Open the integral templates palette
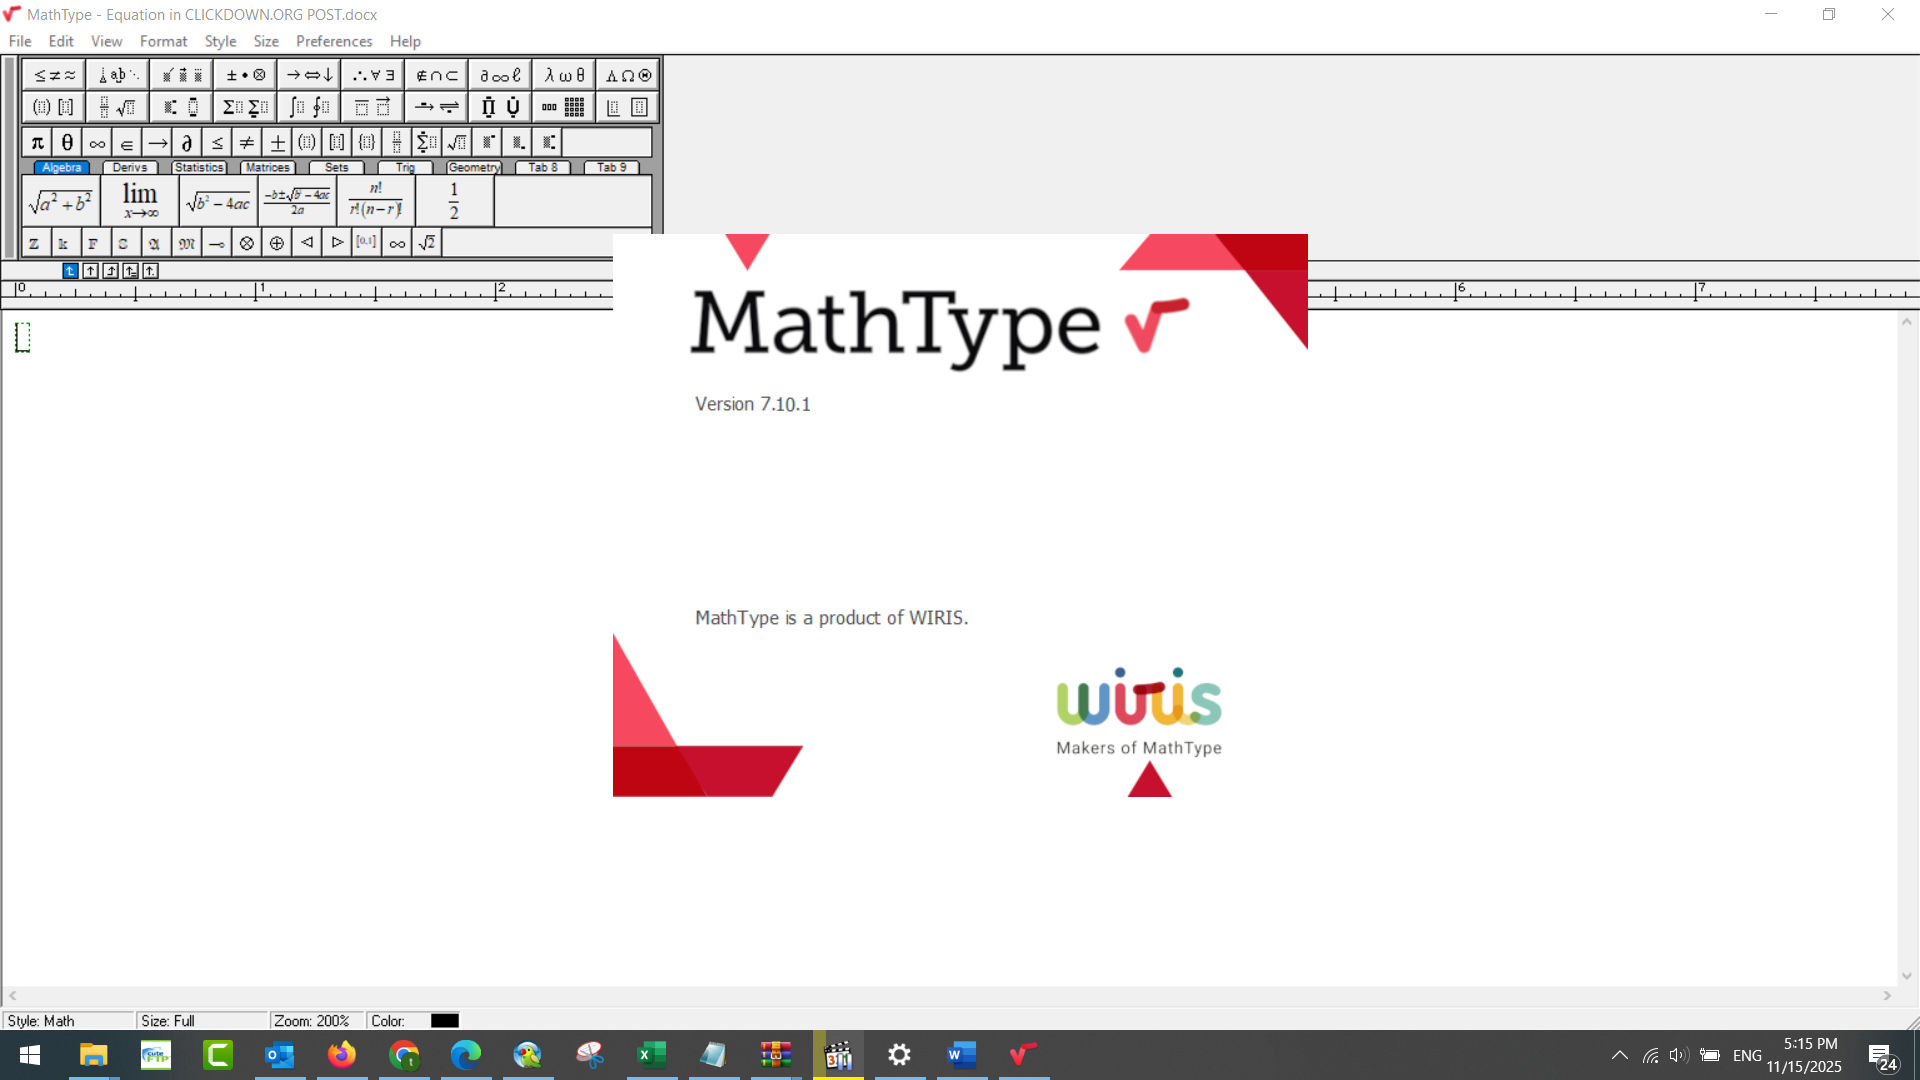Screen dimensions: 1920x1080 [308, 106]
